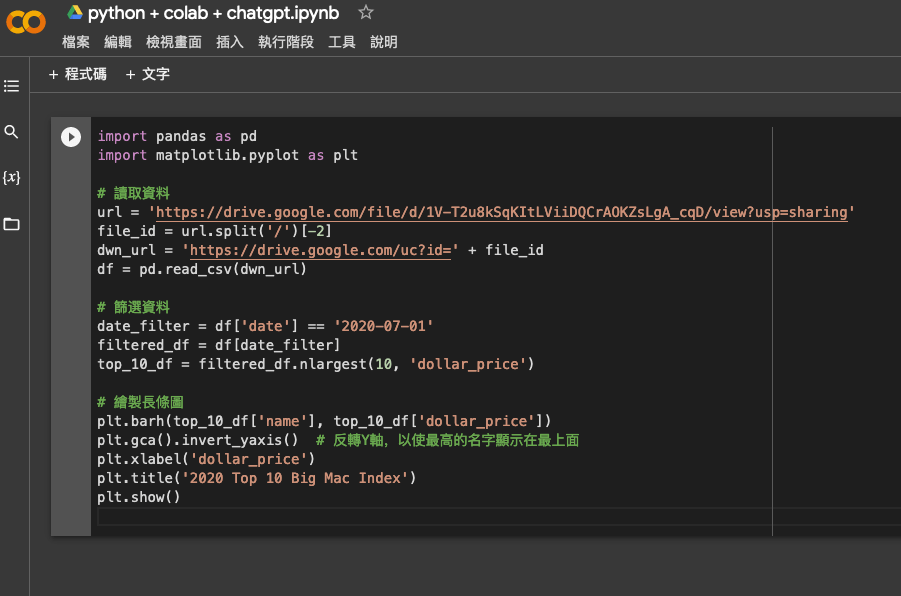
Task: Click the line 'import pandas as pd'
Action: tap(177, 136)
